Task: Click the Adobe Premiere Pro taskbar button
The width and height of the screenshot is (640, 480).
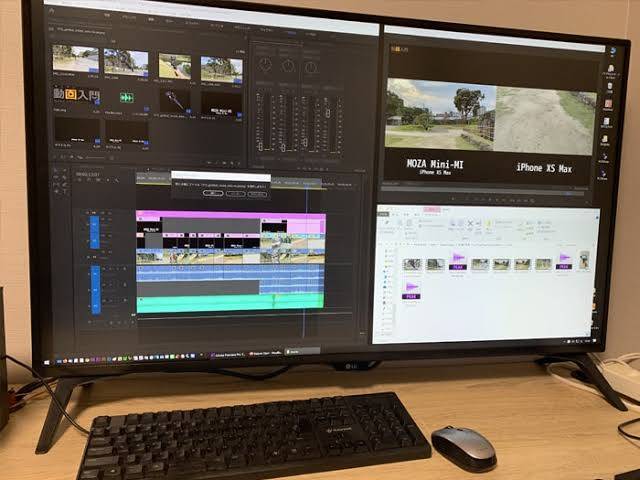Action: (227, 355)
